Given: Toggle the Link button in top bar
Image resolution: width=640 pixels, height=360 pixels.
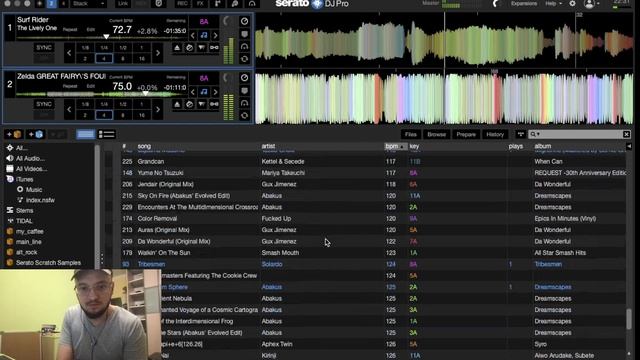Looking at the screenshot, I should tap(122, 4).
